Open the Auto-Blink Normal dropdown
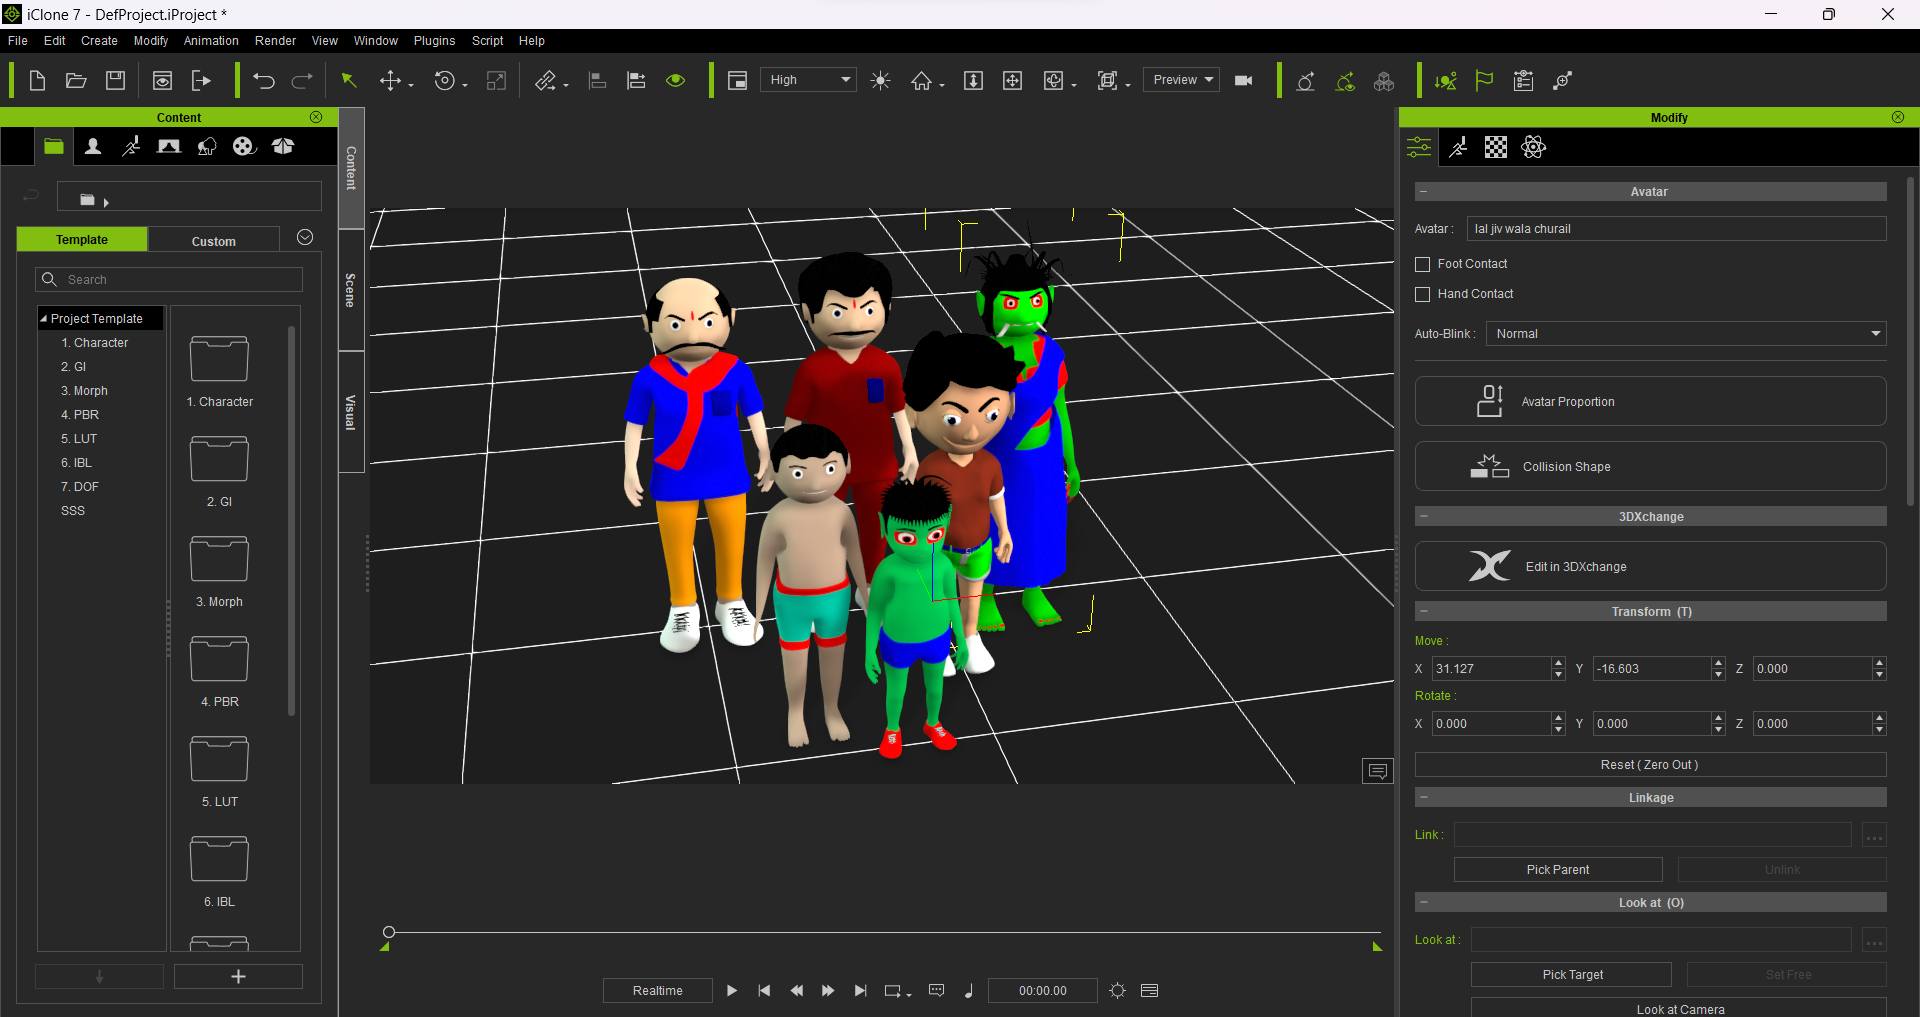Viewport: 1920px width, 1017px height. pos(1685,334)
